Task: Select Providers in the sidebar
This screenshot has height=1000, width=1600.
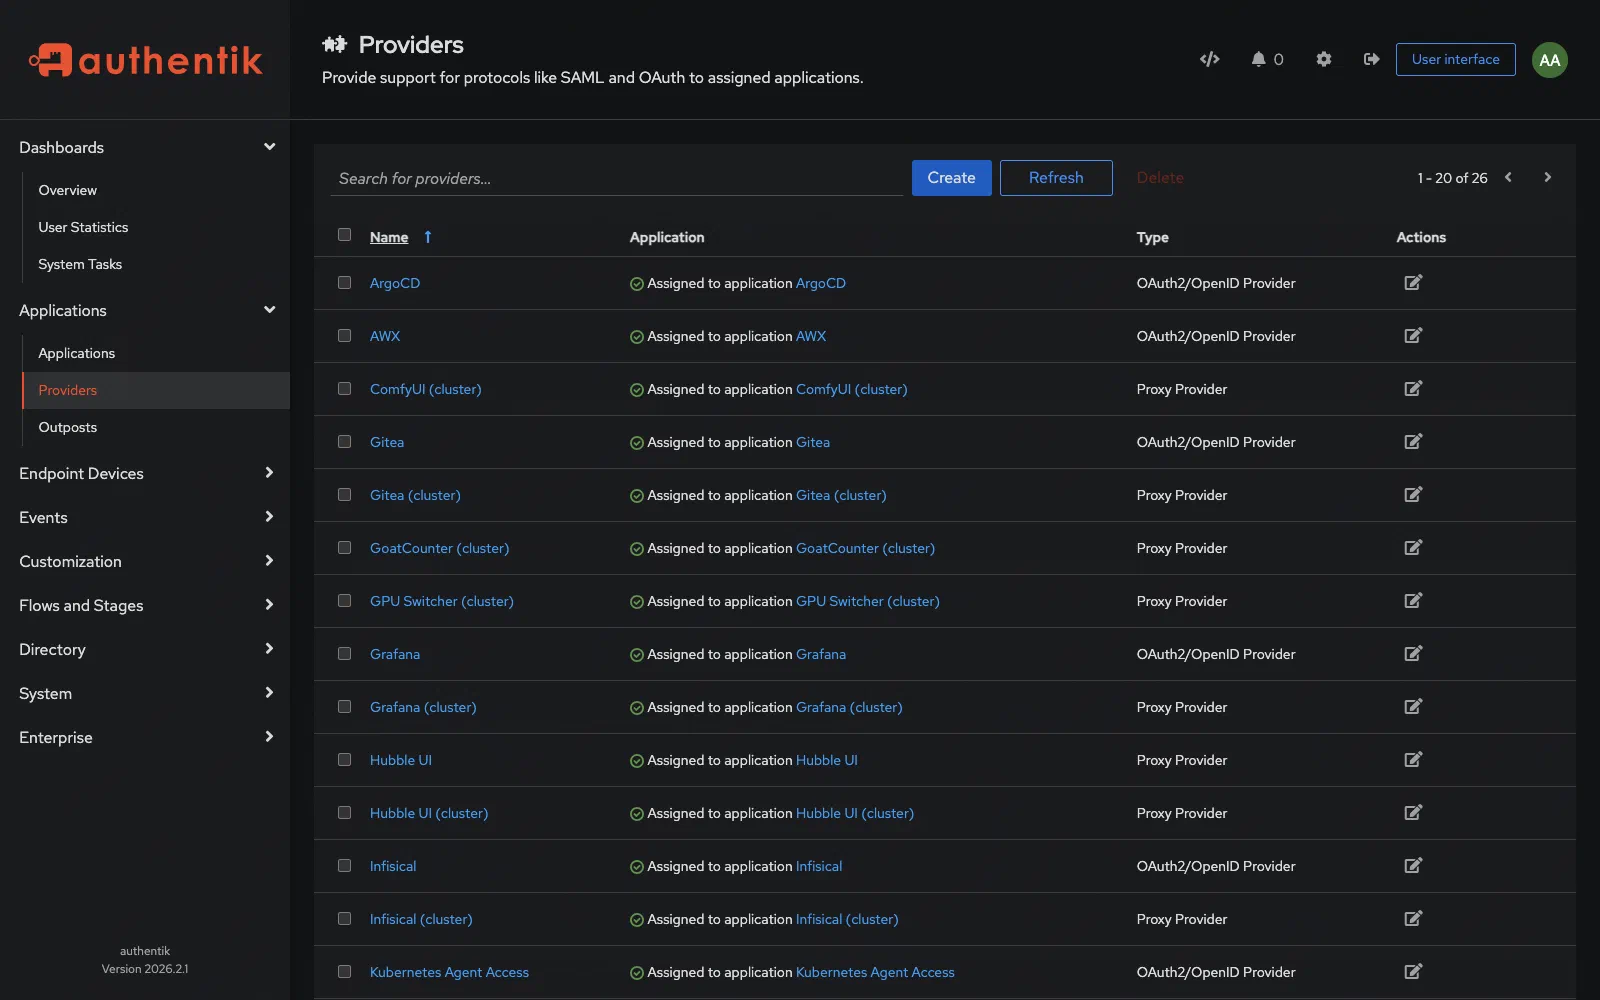Action: tap(156, 390)
